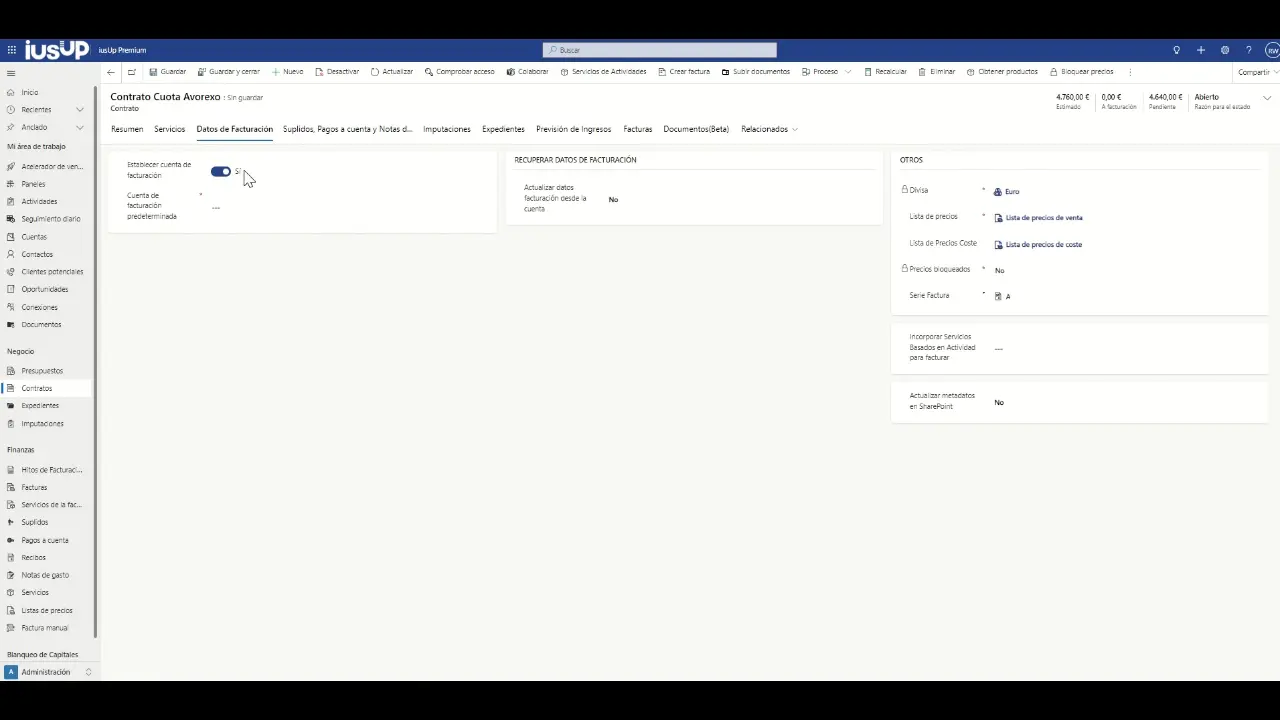The width and height of the screenshot is (1280, 720).
Task: Click the lightbulb assistant icon
Action: [1176, 50]
